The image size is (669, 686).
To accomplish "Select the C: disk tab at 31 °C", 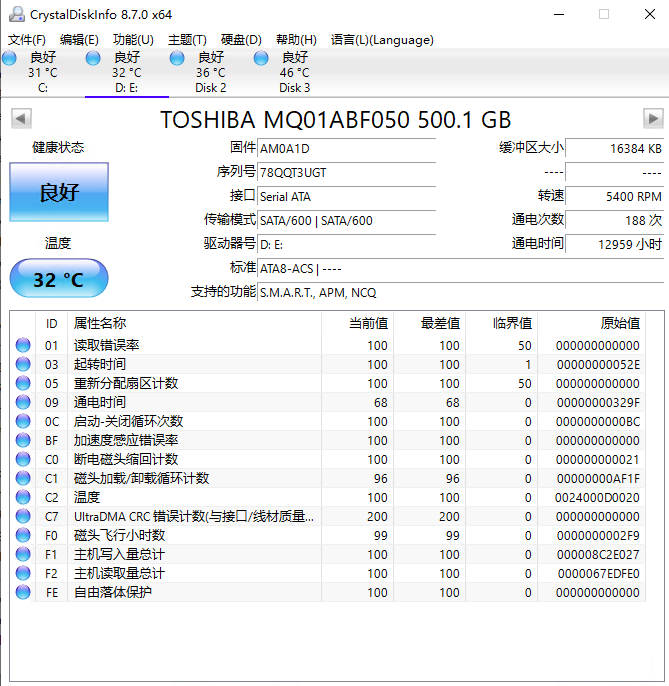I will pyautogui.click(x=42, y=73).
